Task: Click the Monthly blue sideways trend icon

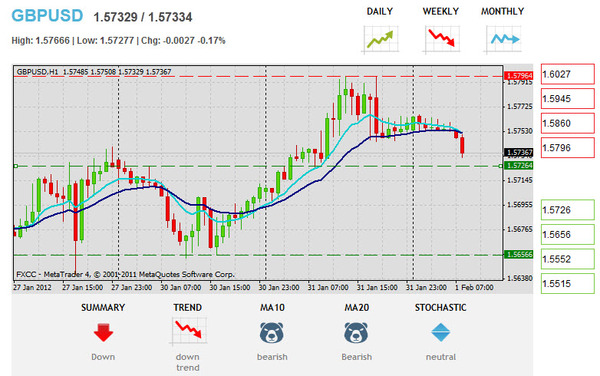Action: [x=504, y=39]
